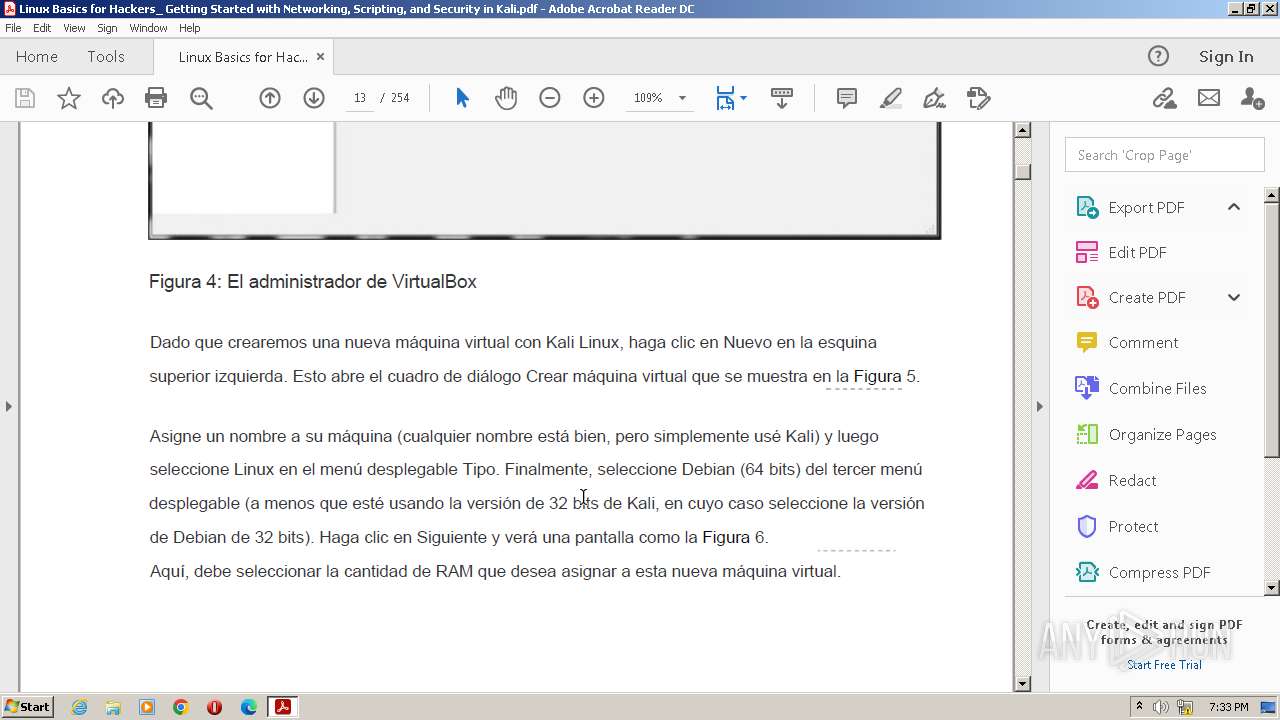The width and height of the screenshot is (1280, 720).
Task: Open the page fit options dropdown arrow
Action: point(743,98)
